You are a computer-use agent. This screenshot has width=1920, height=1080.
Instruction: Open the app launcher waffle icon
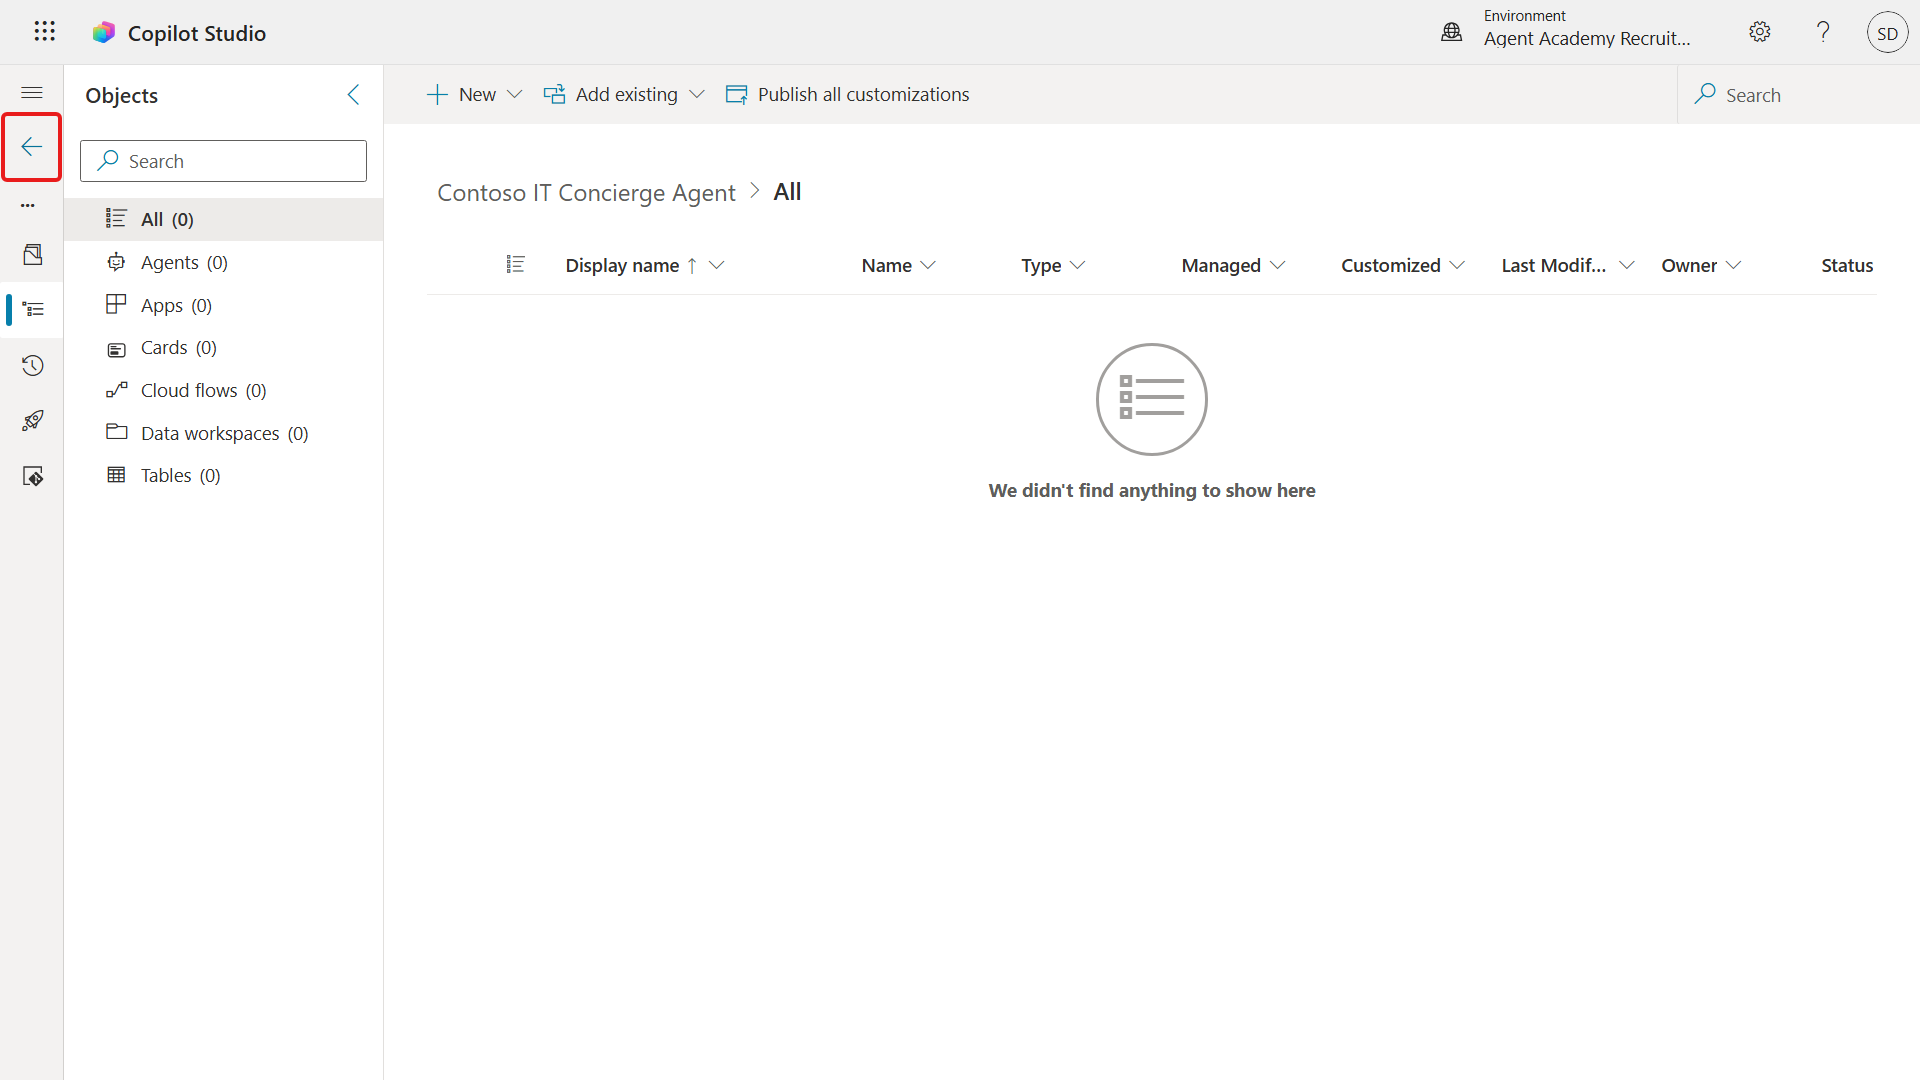tap(44, 32)
